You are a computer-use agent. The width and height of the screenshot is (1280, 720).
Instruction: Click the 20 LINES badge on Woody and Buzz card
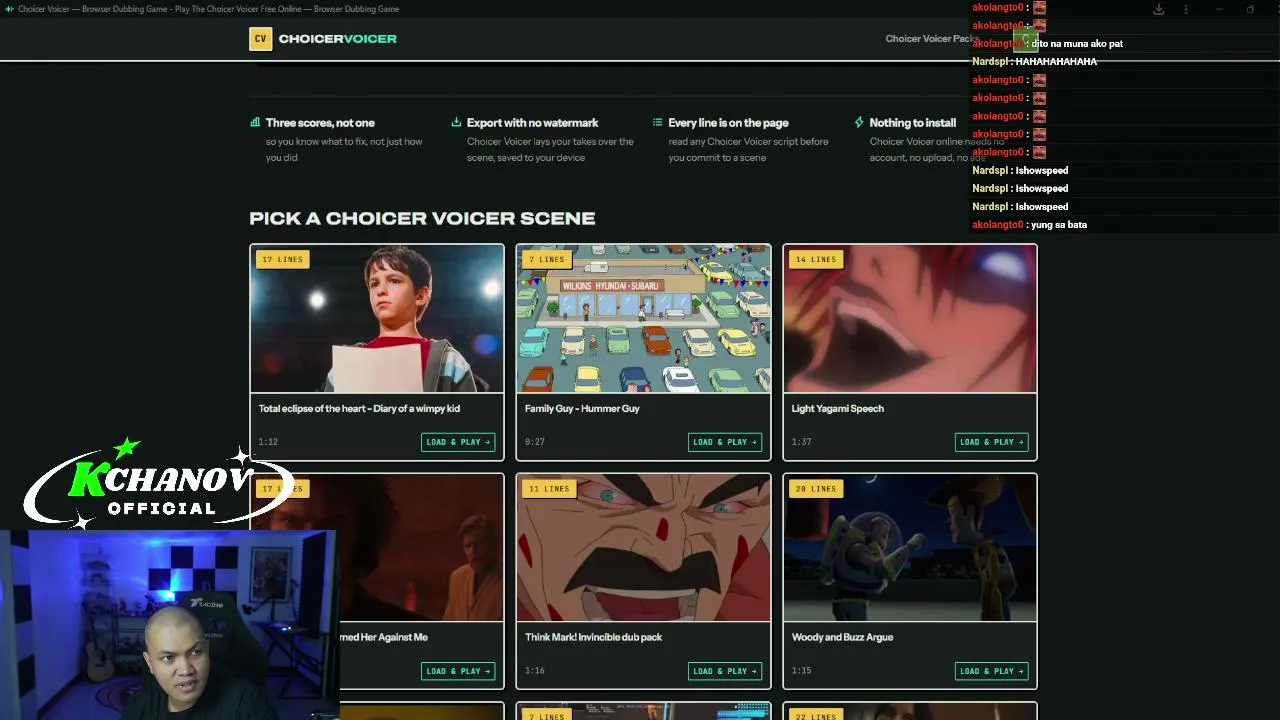pos(816,488)
